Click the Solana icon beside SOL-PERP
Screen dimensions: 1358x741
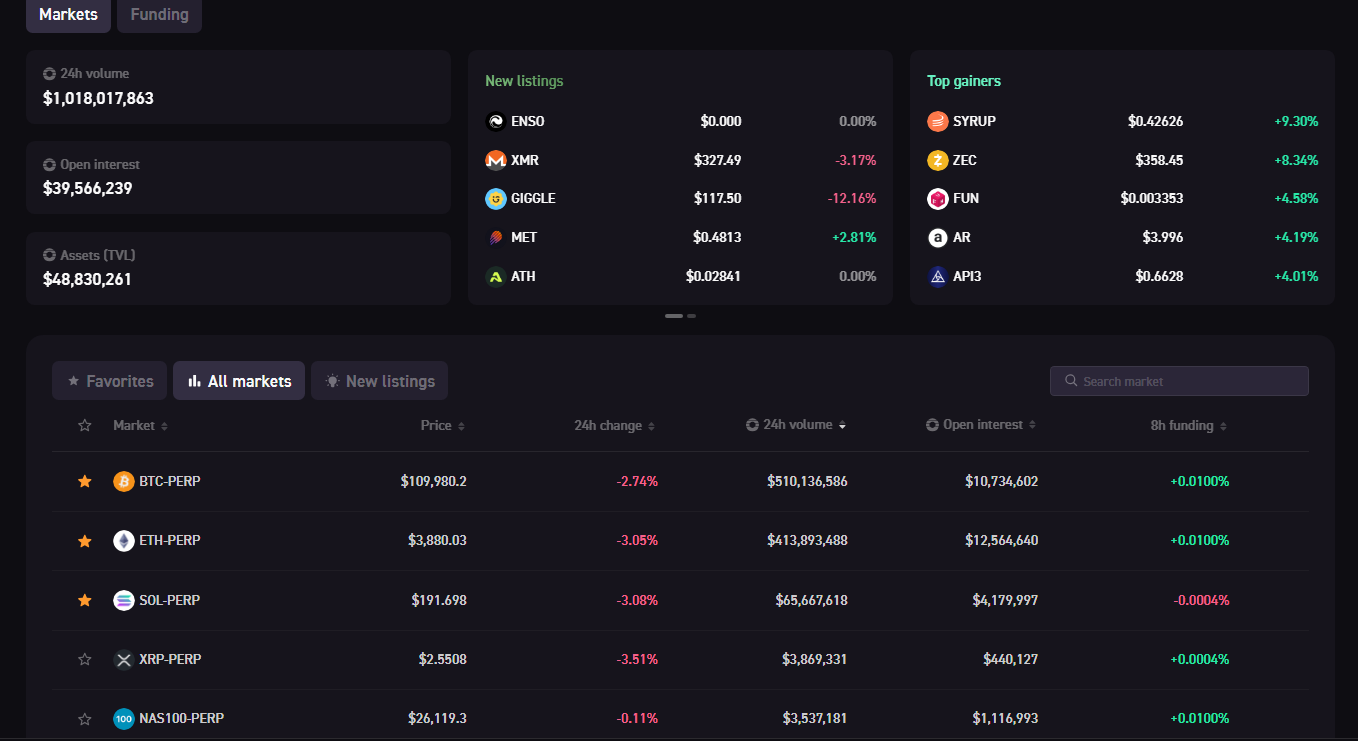pos(124,600)
